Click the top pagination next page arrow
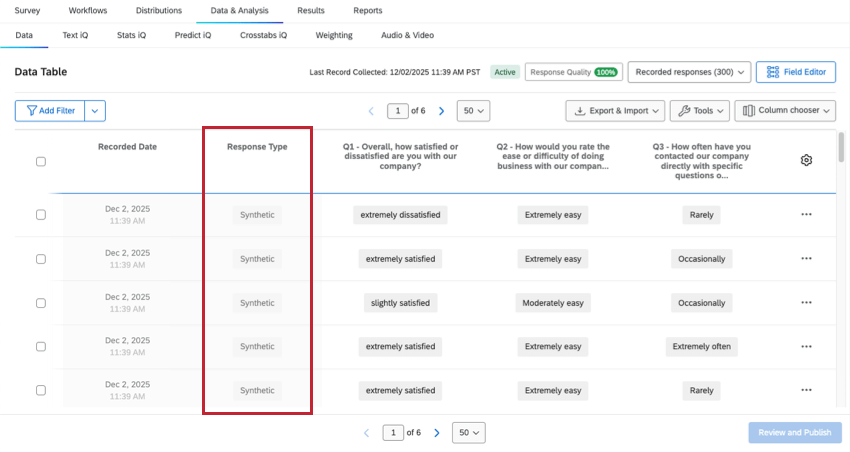 pos(441,111)
